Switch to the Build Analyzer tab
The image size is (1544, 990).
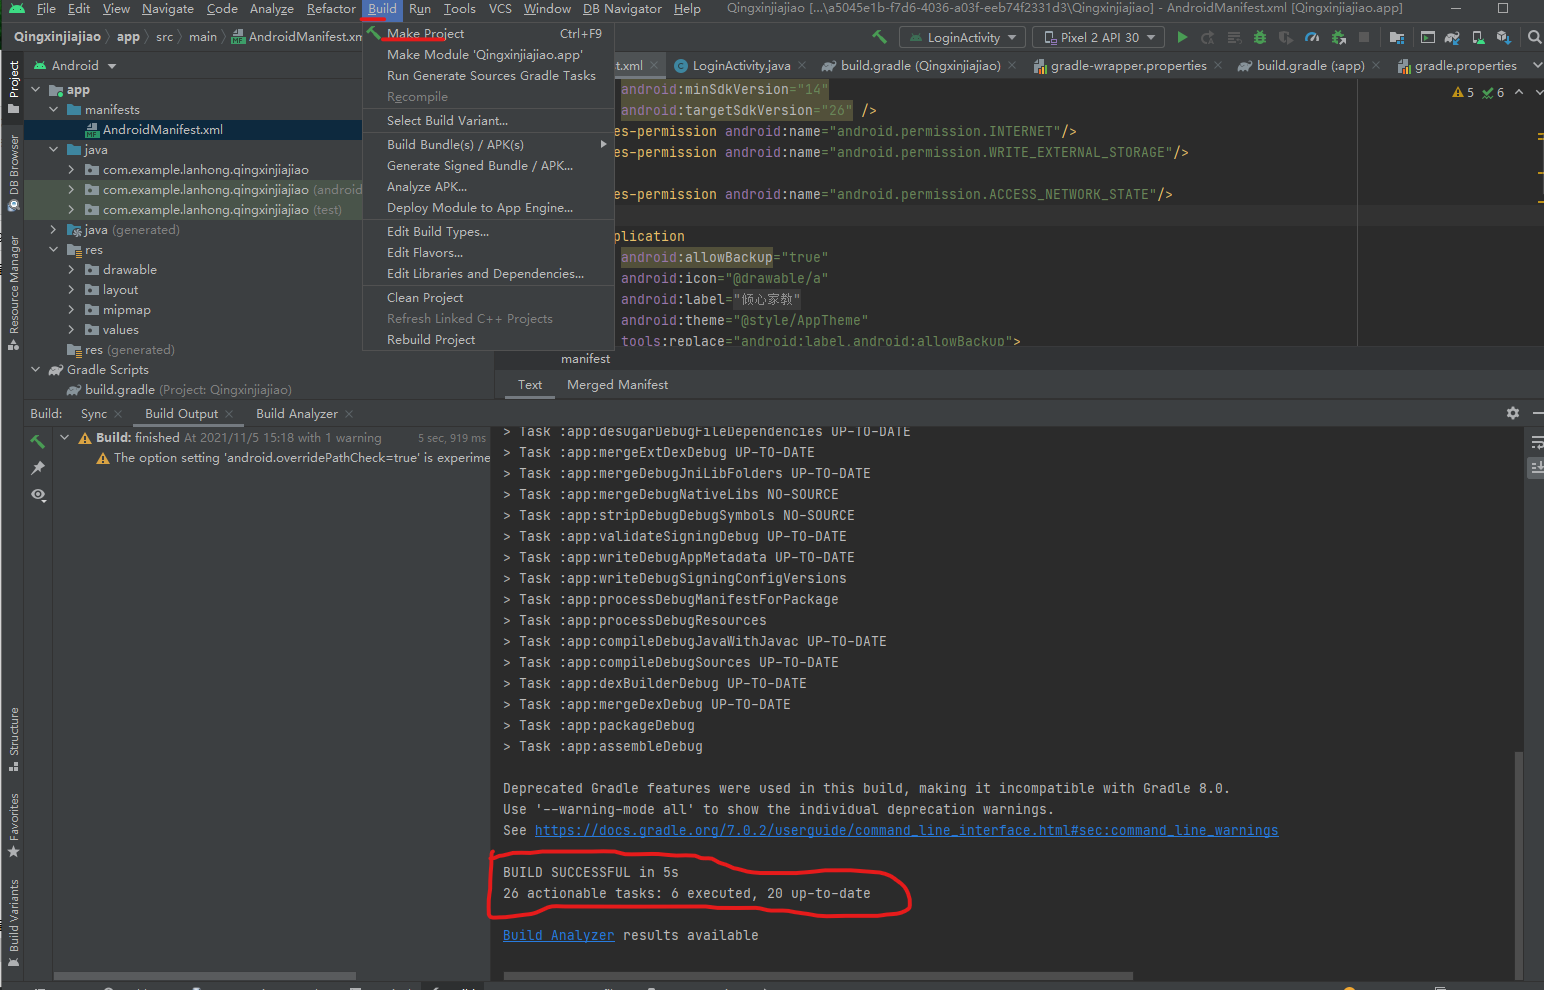pyautogui.click(x=297, y=414)
